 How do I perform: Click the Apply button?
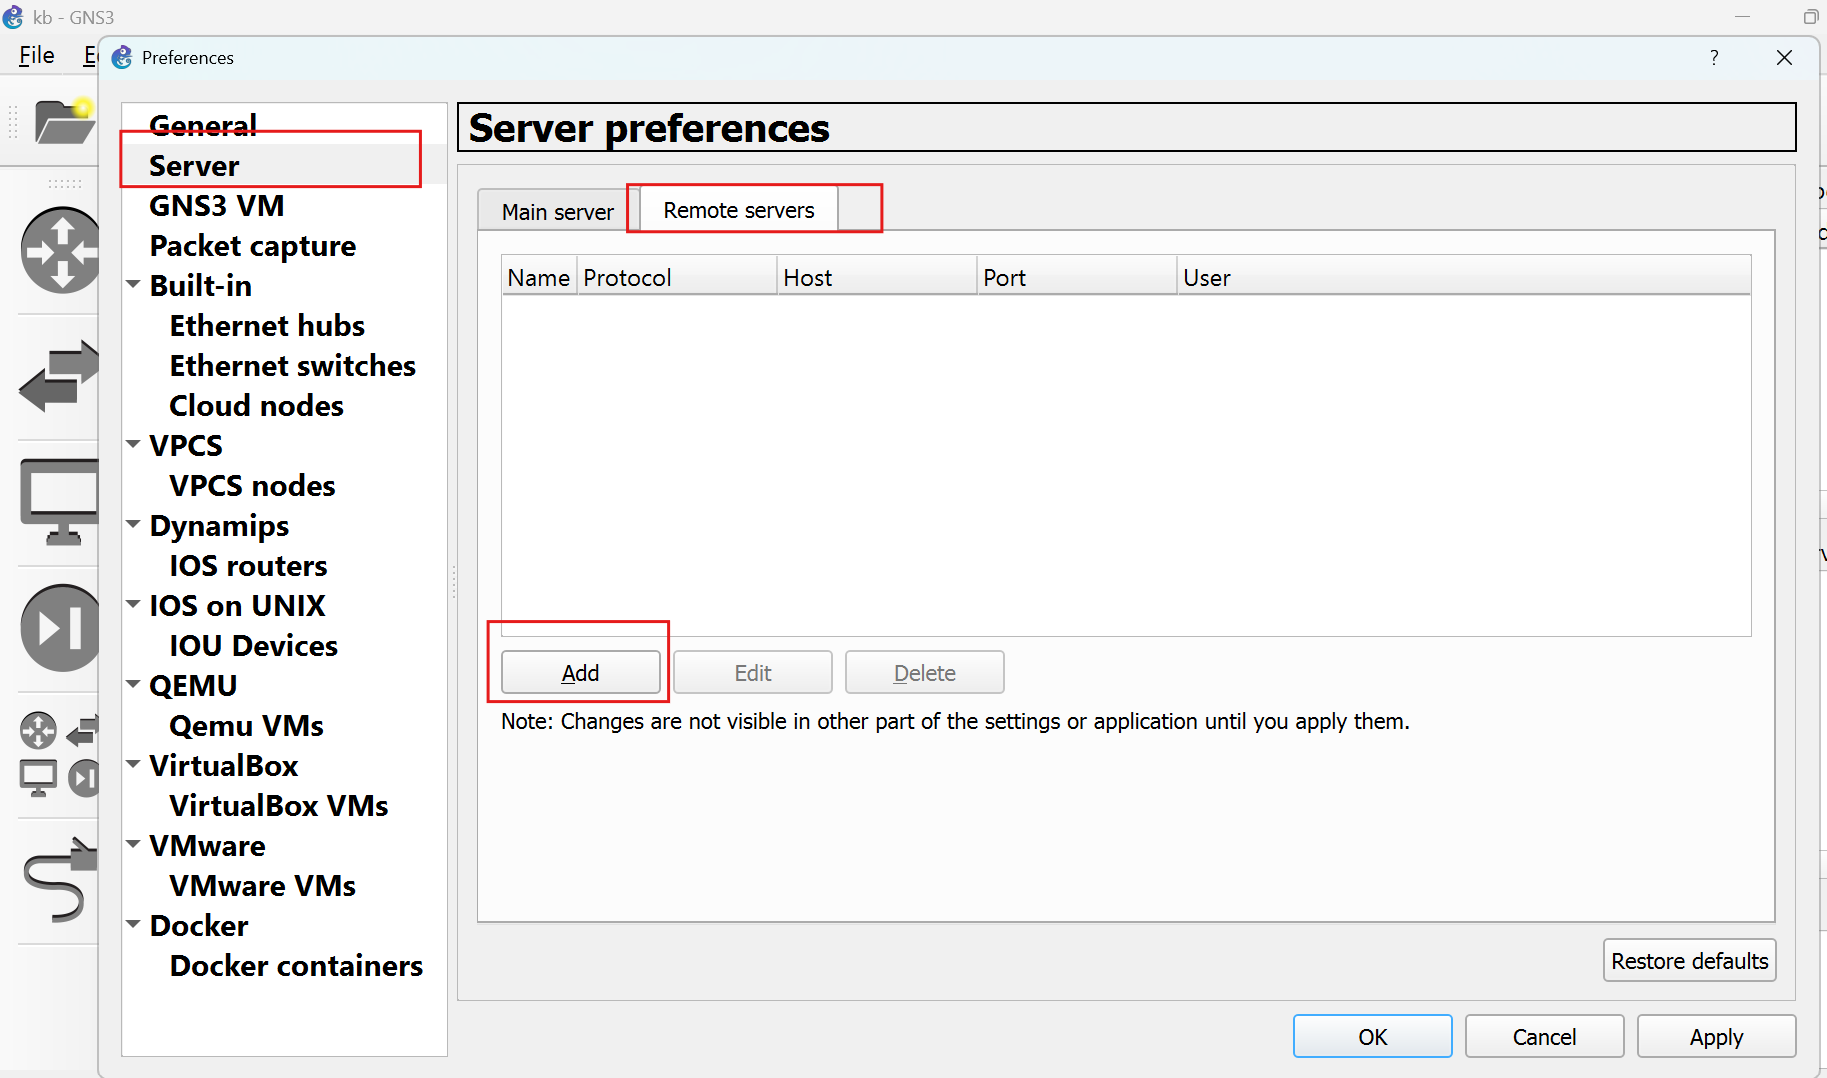coord(1715,1037)
